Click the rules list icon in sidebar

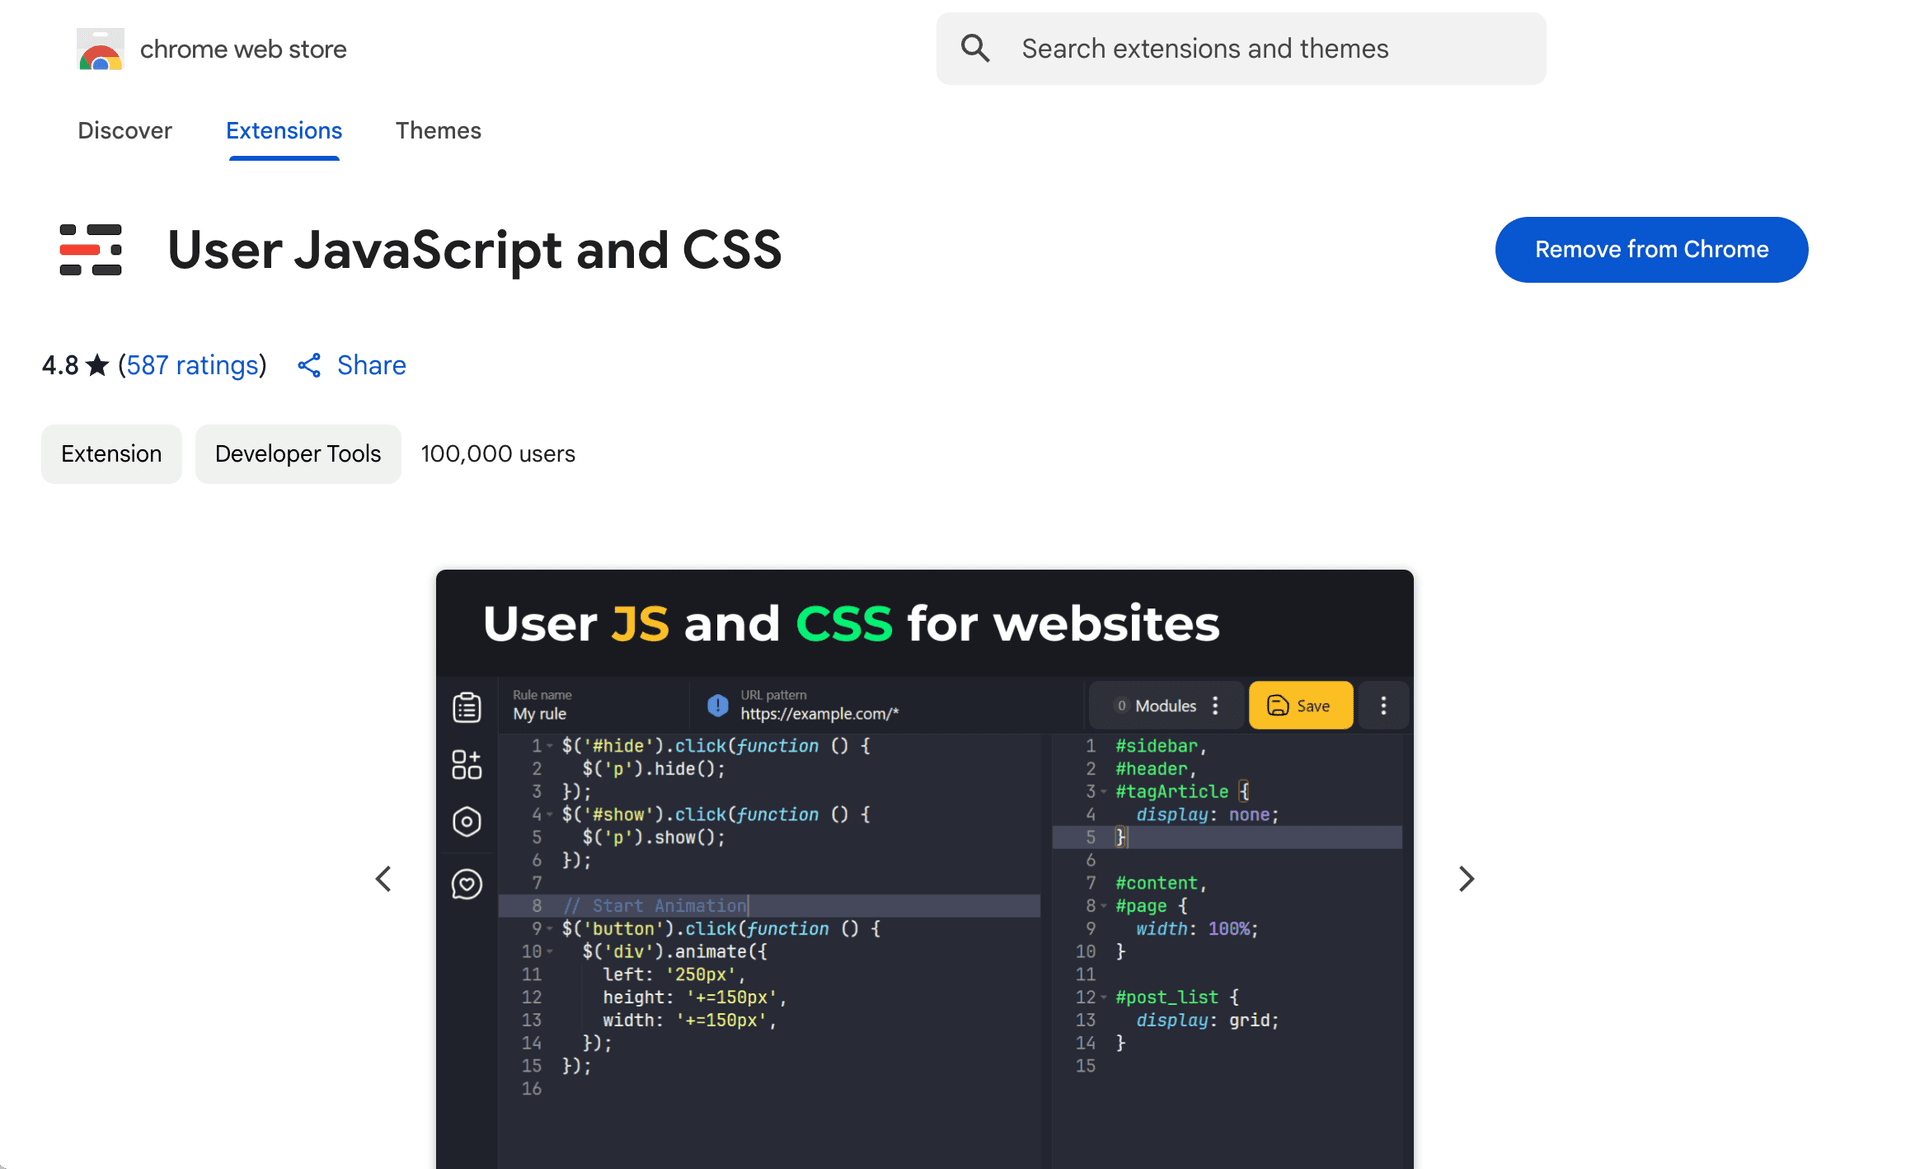click(467, 707)
